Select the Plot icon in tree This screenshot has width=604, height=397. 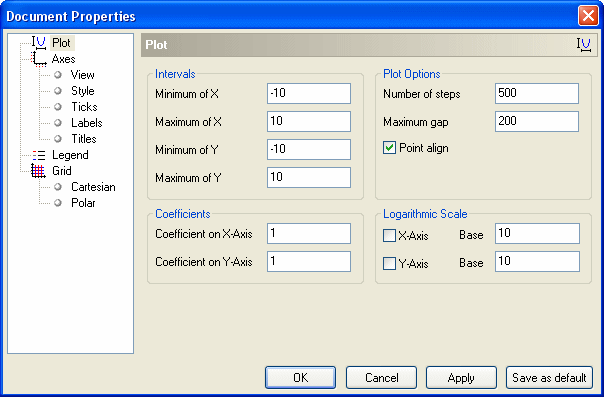39,42
